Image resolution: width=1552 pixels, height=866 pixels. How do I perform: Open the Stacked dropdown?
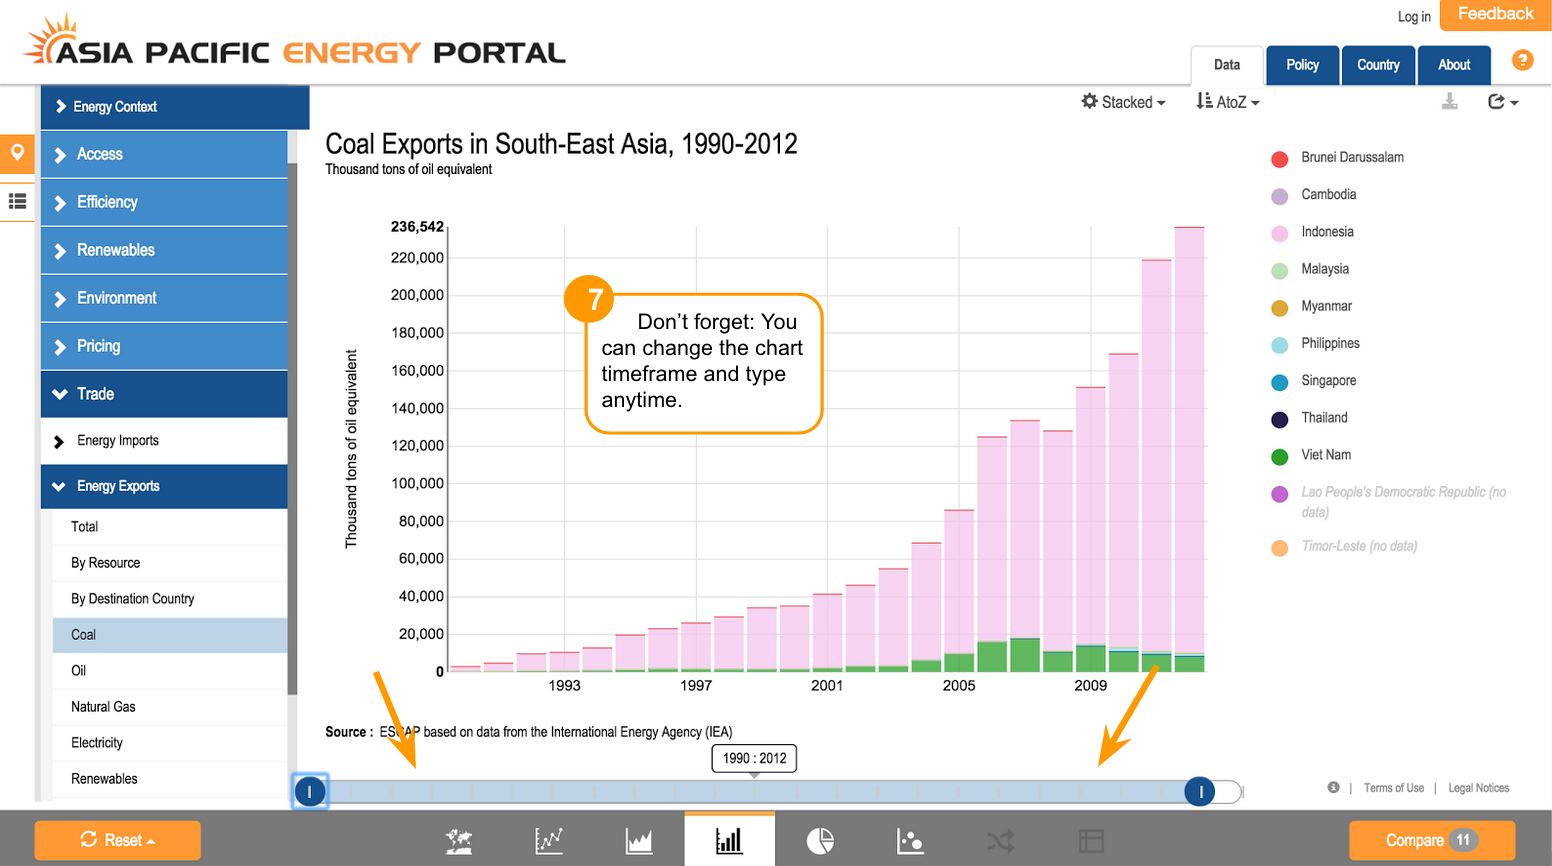(x=1124, y=102)
